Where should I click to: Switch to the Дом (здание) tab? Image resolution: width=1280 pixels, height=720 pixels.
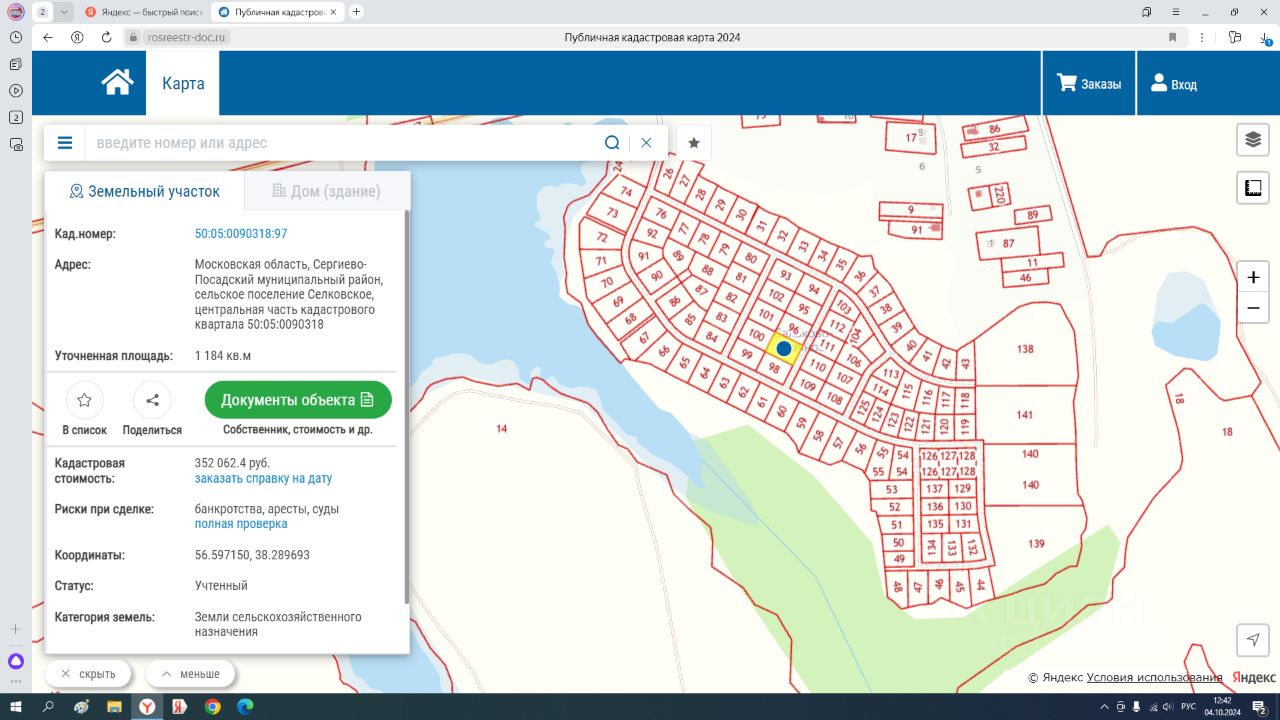[x=326, y=191]
